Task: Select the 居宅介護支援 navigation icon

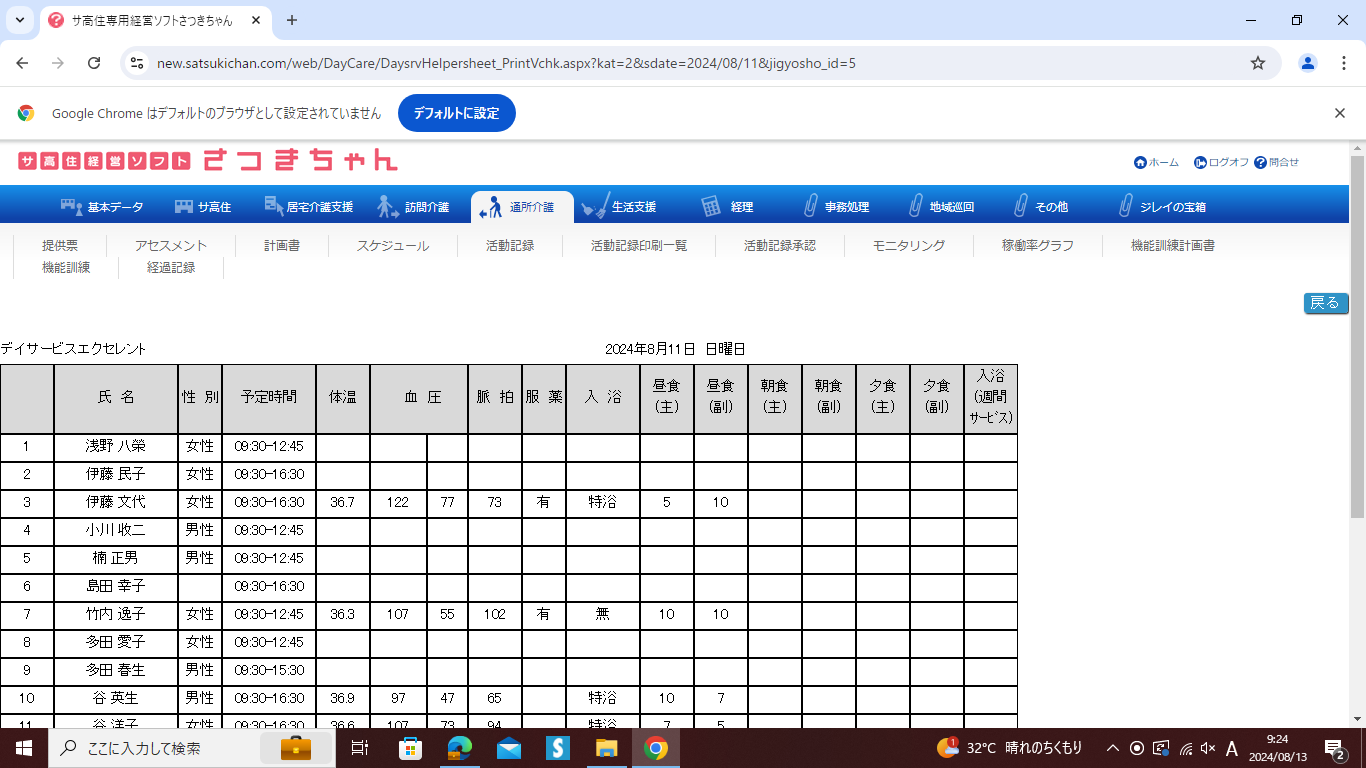Action: 274,206
